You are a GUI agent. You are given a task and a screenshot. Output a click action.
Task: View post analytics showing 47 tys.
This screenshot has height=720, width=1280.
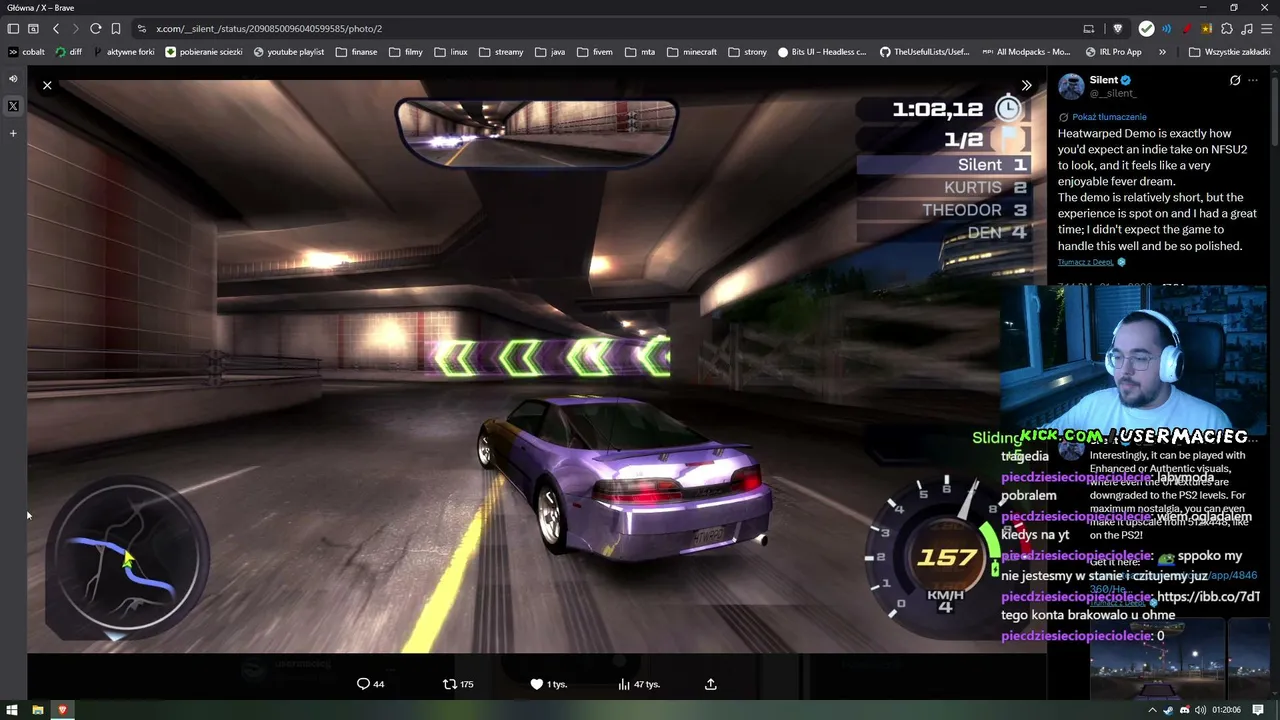(638, 684)
